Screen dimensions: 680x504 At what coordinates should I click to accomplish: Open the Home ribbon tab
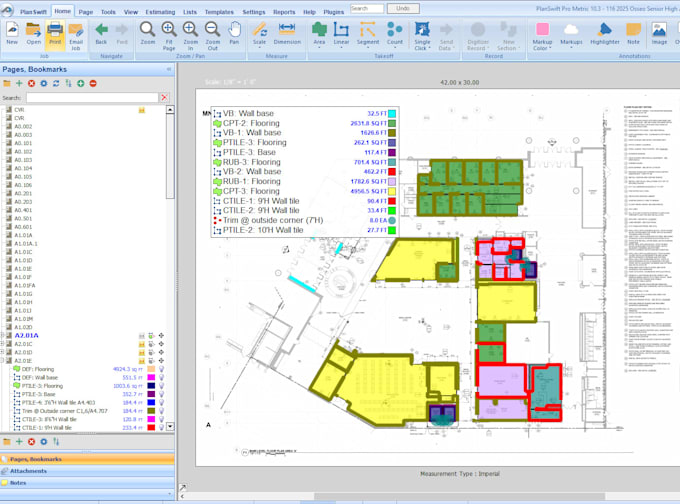pyautogui.click(x=62, y=11)
